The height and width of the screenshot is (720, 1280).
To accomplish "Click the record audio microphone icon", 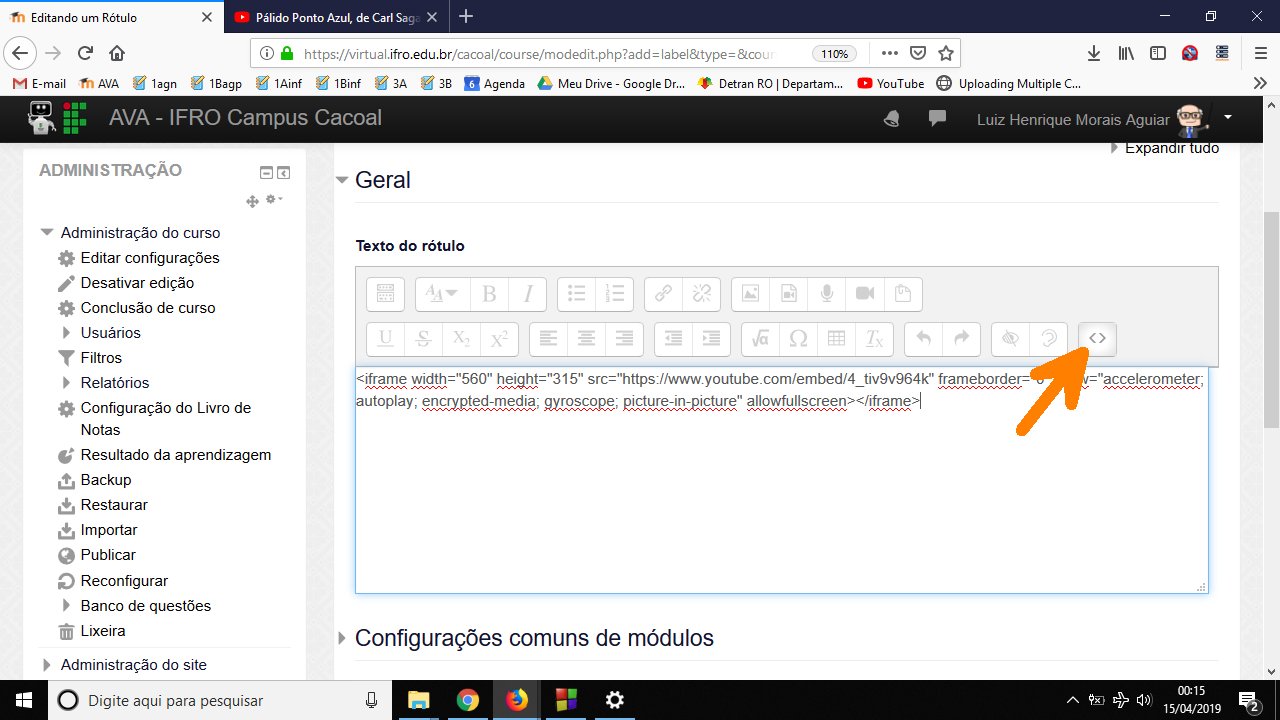I will pos(827,294).
